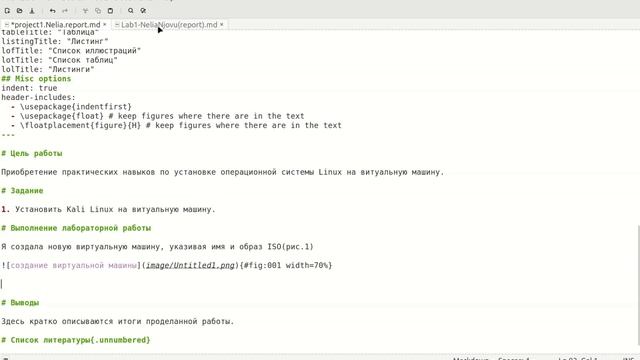Click the line 'Здесь кратко описываются итоги'
The width and height of the screenshot is (640, 360).
click(118, 322)
